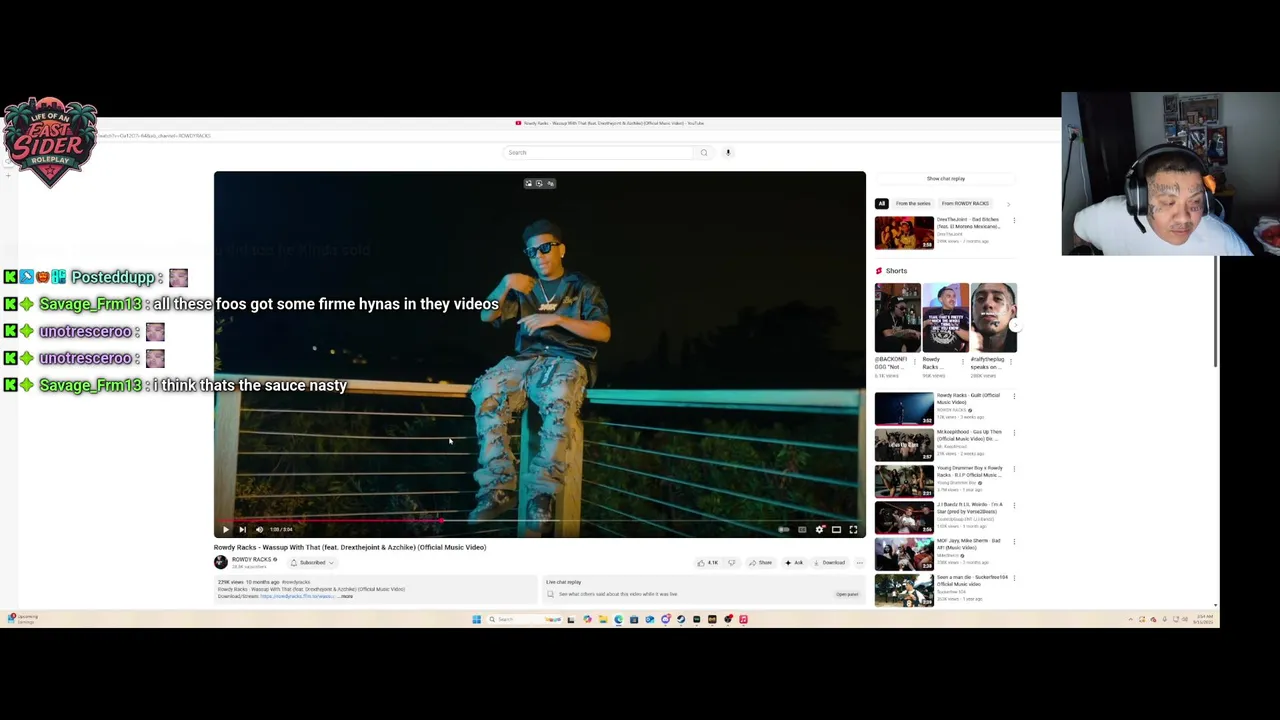Open Seen a man die Suckerfree104 video
Image resolution: width=1280 pixels, height=720 pixels.
tap(904, 590)
